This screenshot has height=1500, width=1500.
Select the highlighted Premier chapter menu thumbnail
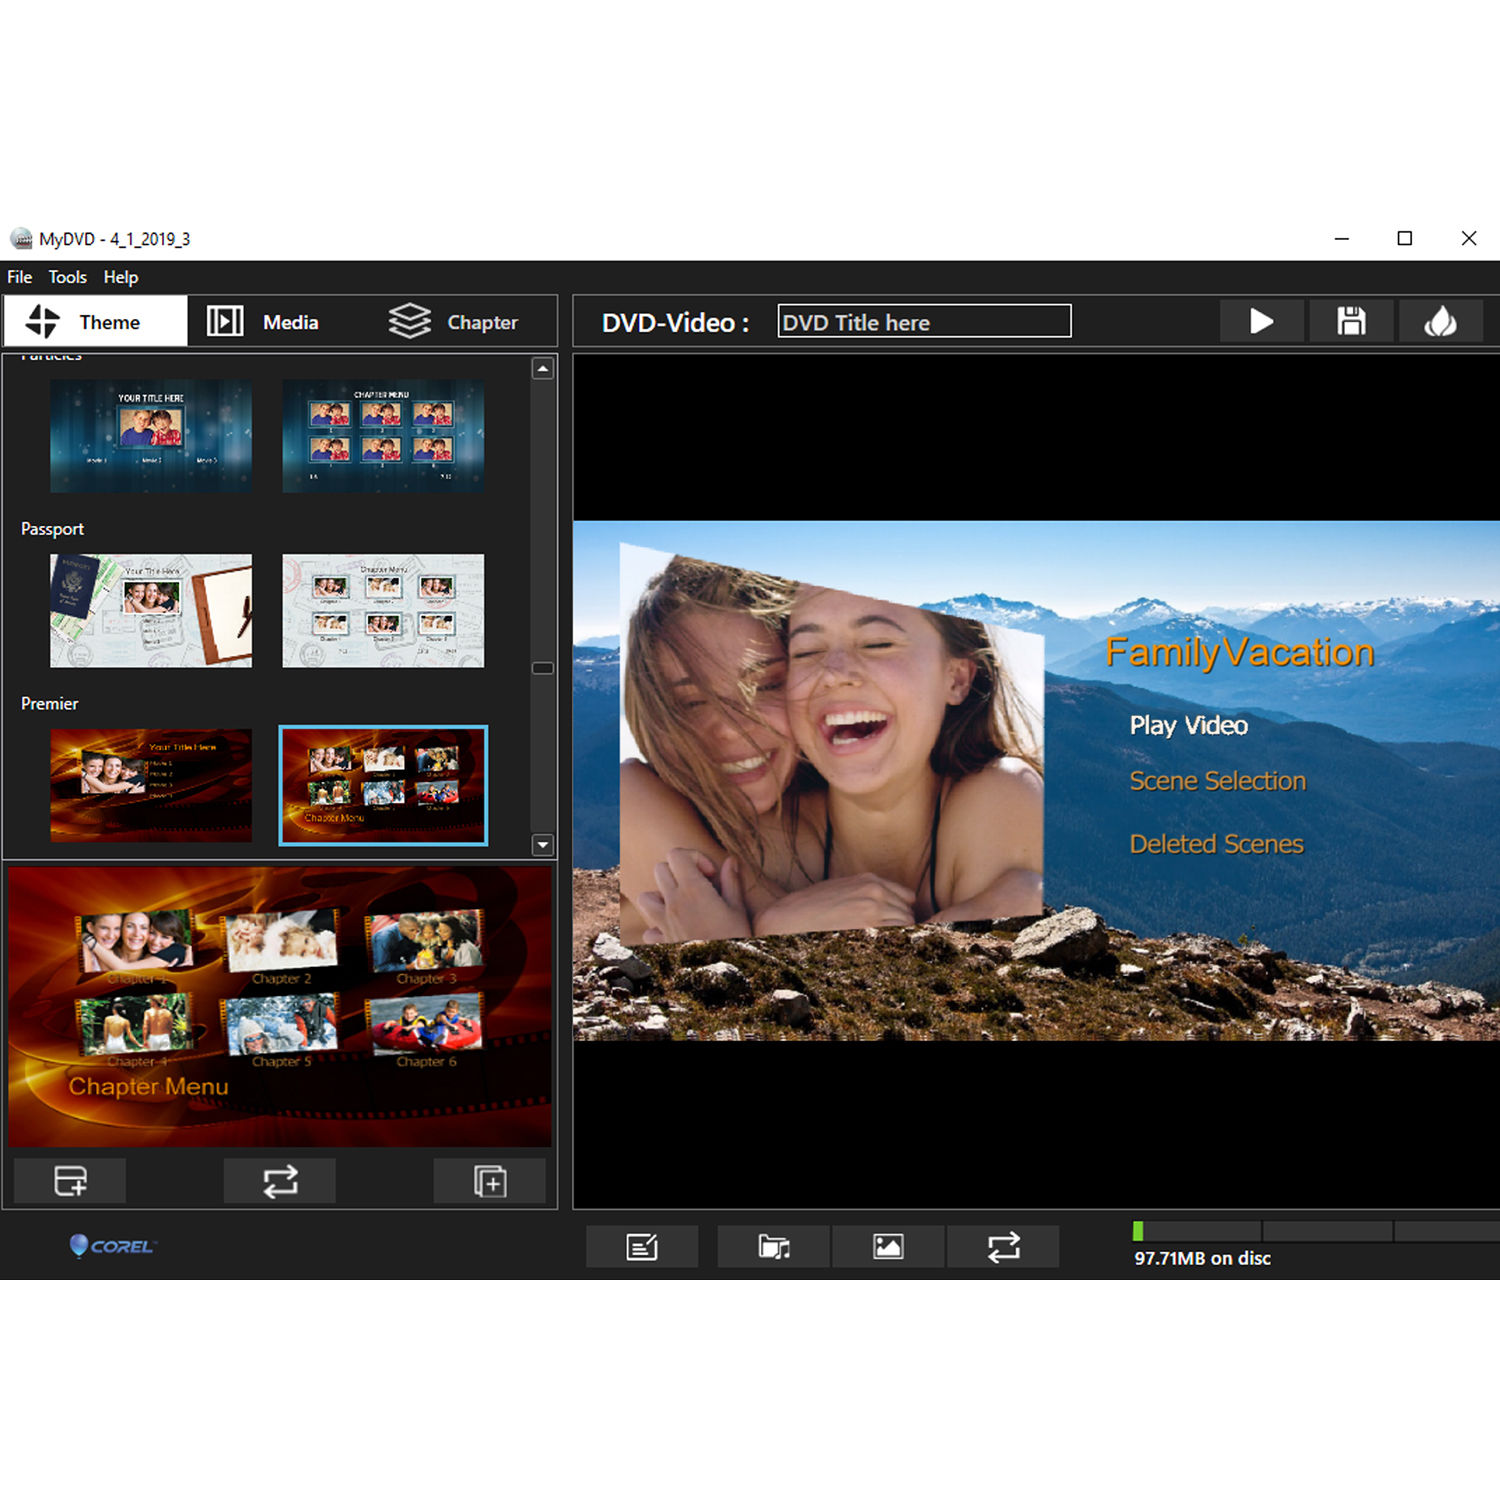pos(383,785)
